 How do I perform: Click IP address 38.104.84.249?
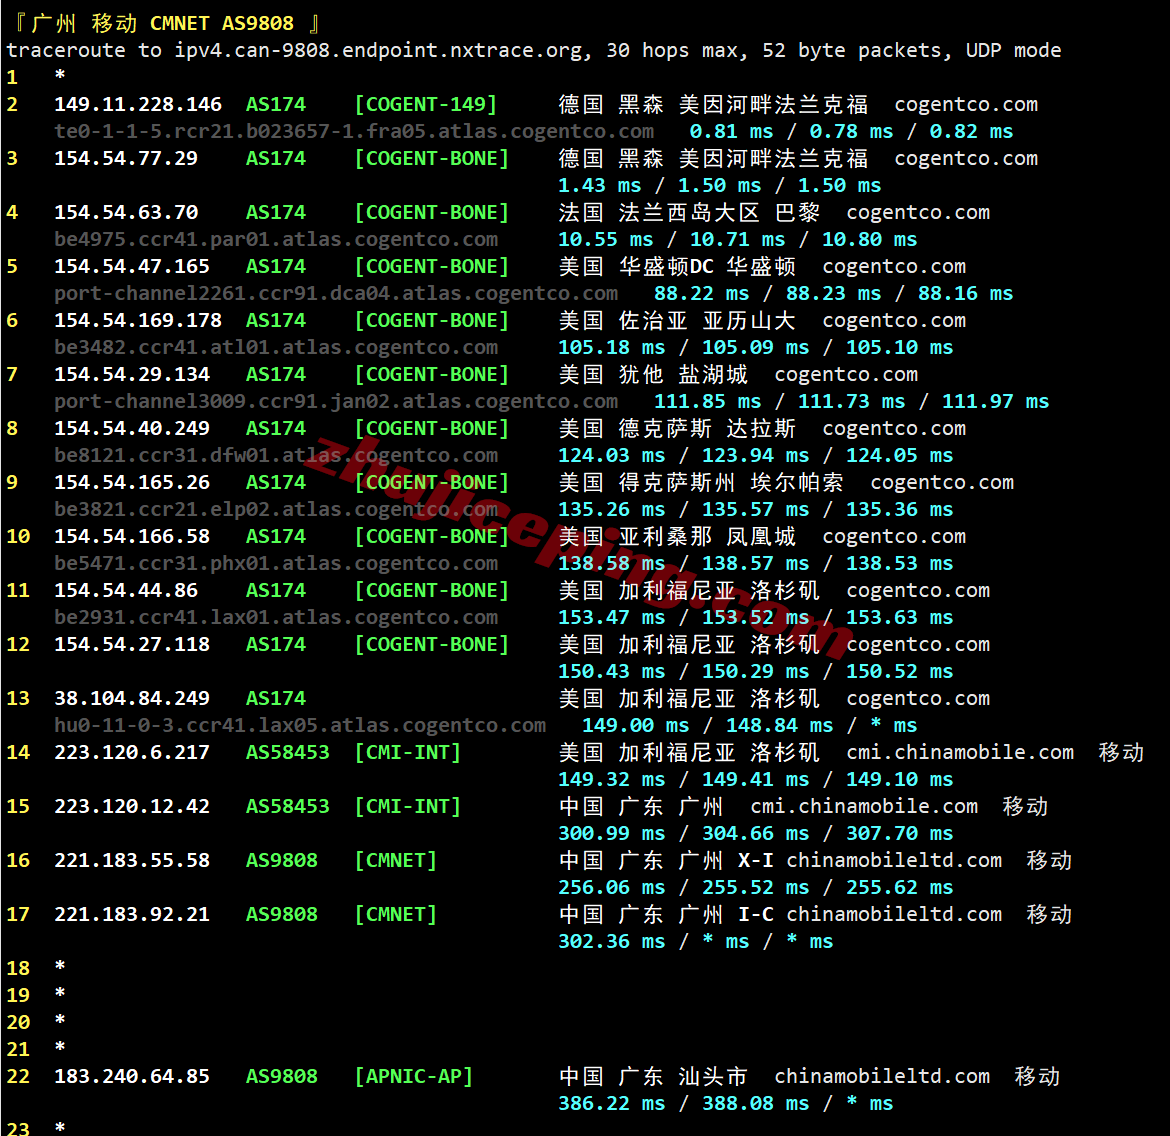tap(132, 699)
